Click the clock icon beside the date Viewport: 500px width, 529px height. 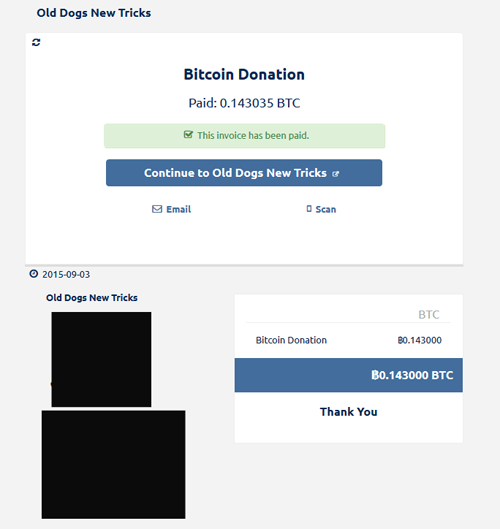point(34,274)
